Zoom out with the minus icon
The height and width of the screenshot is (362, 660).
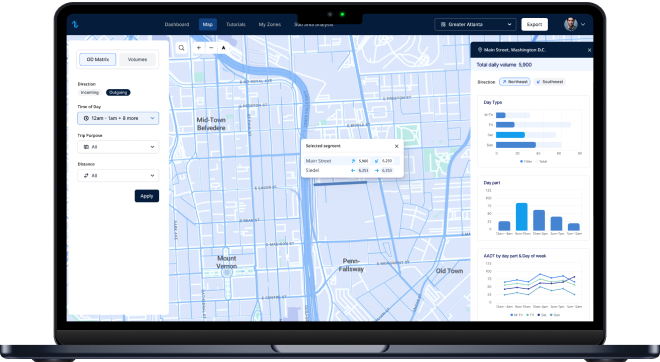click(211, 48)
